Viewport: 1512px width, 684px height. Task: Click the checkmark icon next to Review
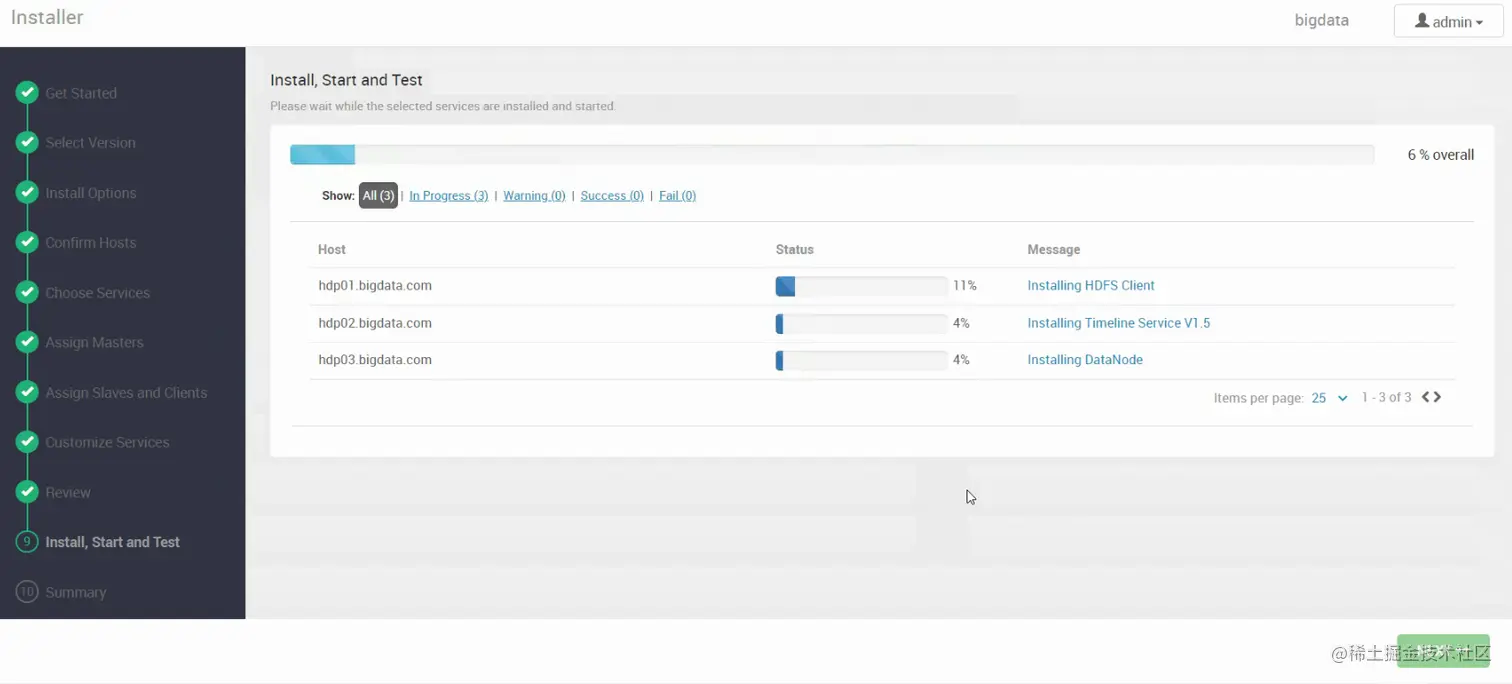tap(27, 492)
